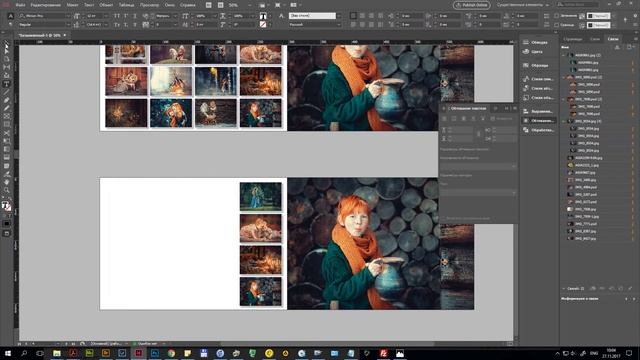
Task: Apply Strikethrough formatting
Action: tap(135, 25)
